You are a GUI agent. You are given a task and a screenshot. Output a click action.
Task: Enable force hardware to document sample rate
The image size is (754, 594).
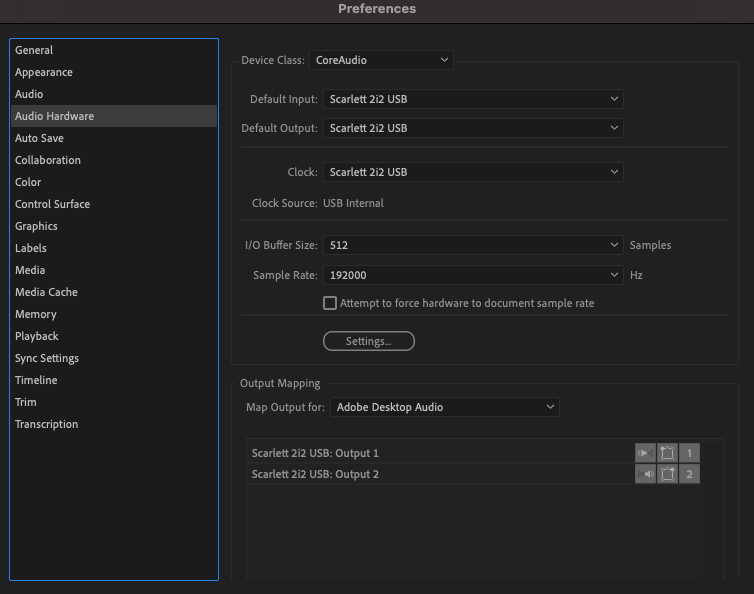click(x=330, y=303)
